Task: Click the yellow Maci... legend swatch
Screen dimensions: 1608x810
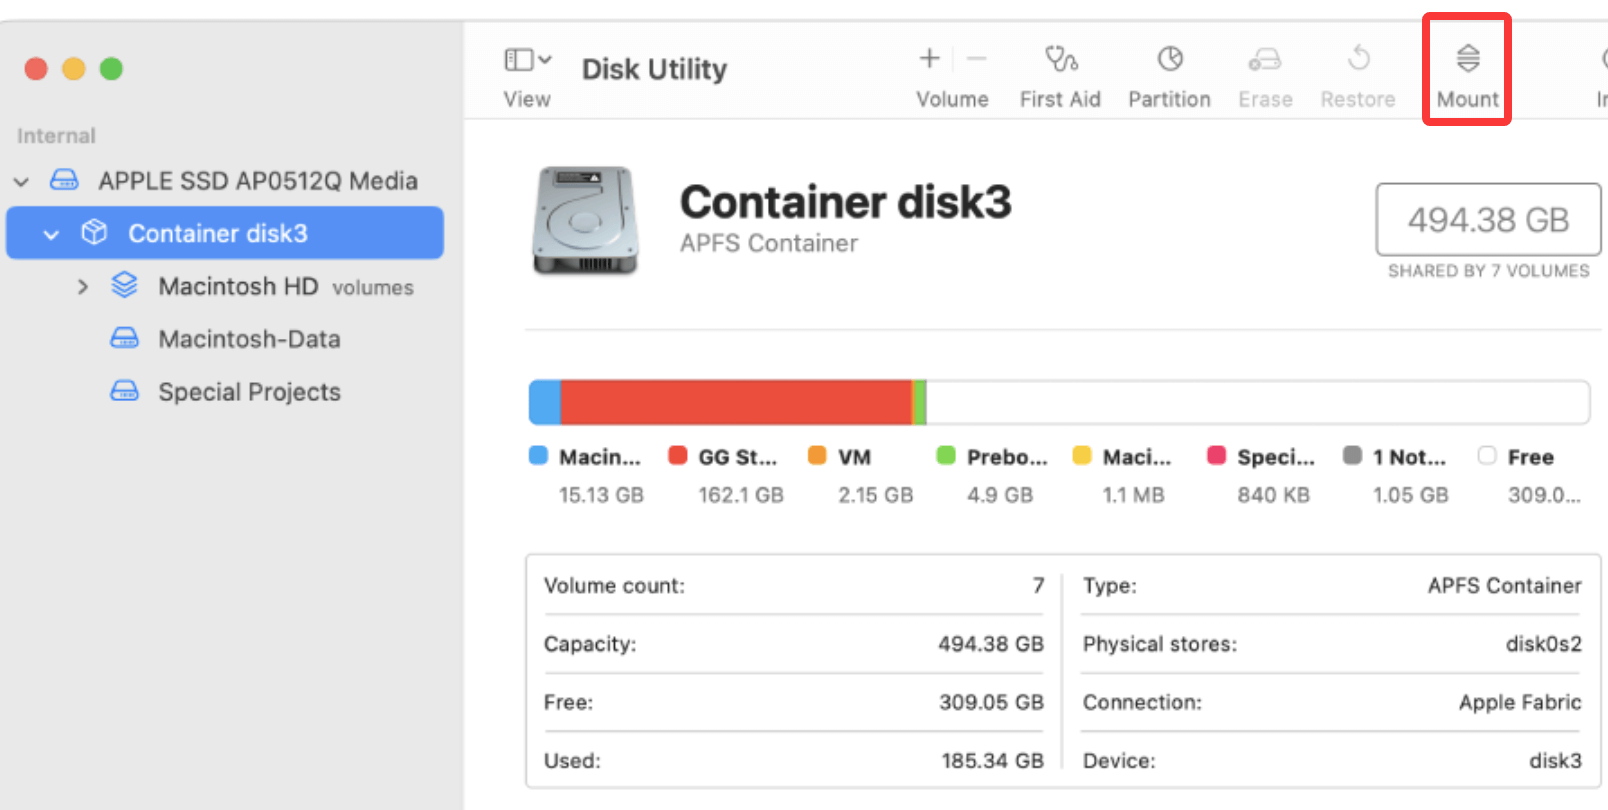Action: coord(1082,455)
